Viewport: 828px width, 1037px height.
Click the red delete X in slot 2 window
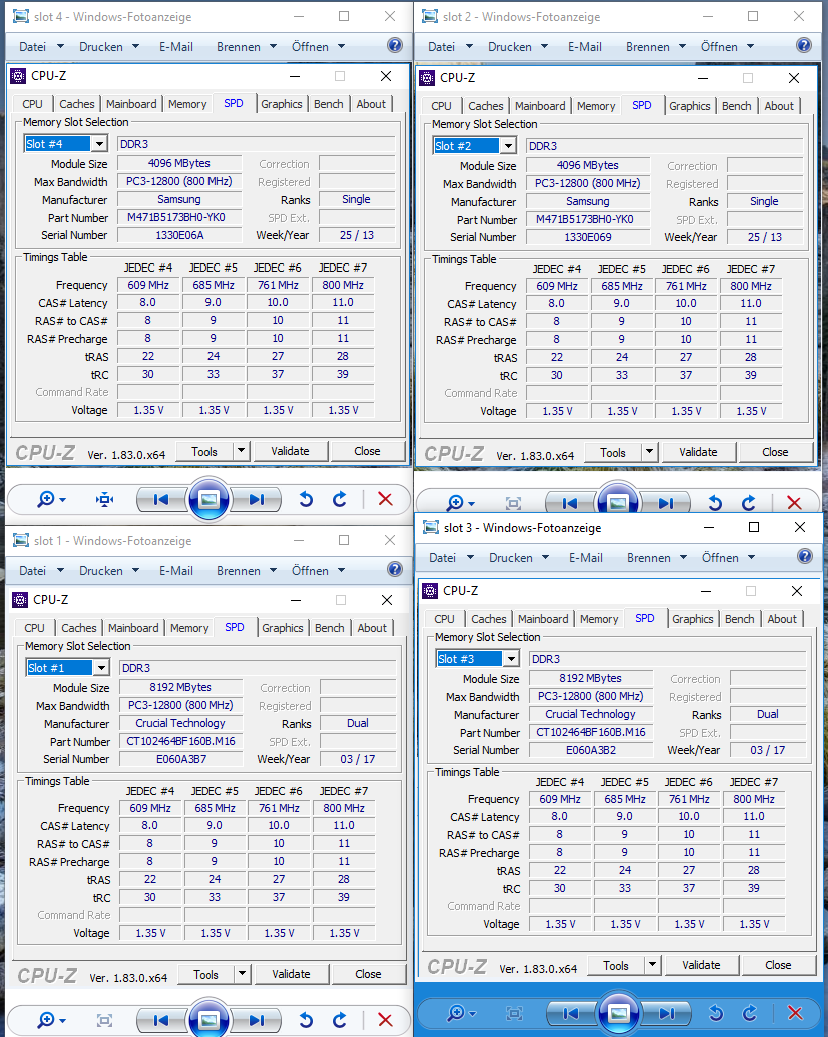pos(795,503)
